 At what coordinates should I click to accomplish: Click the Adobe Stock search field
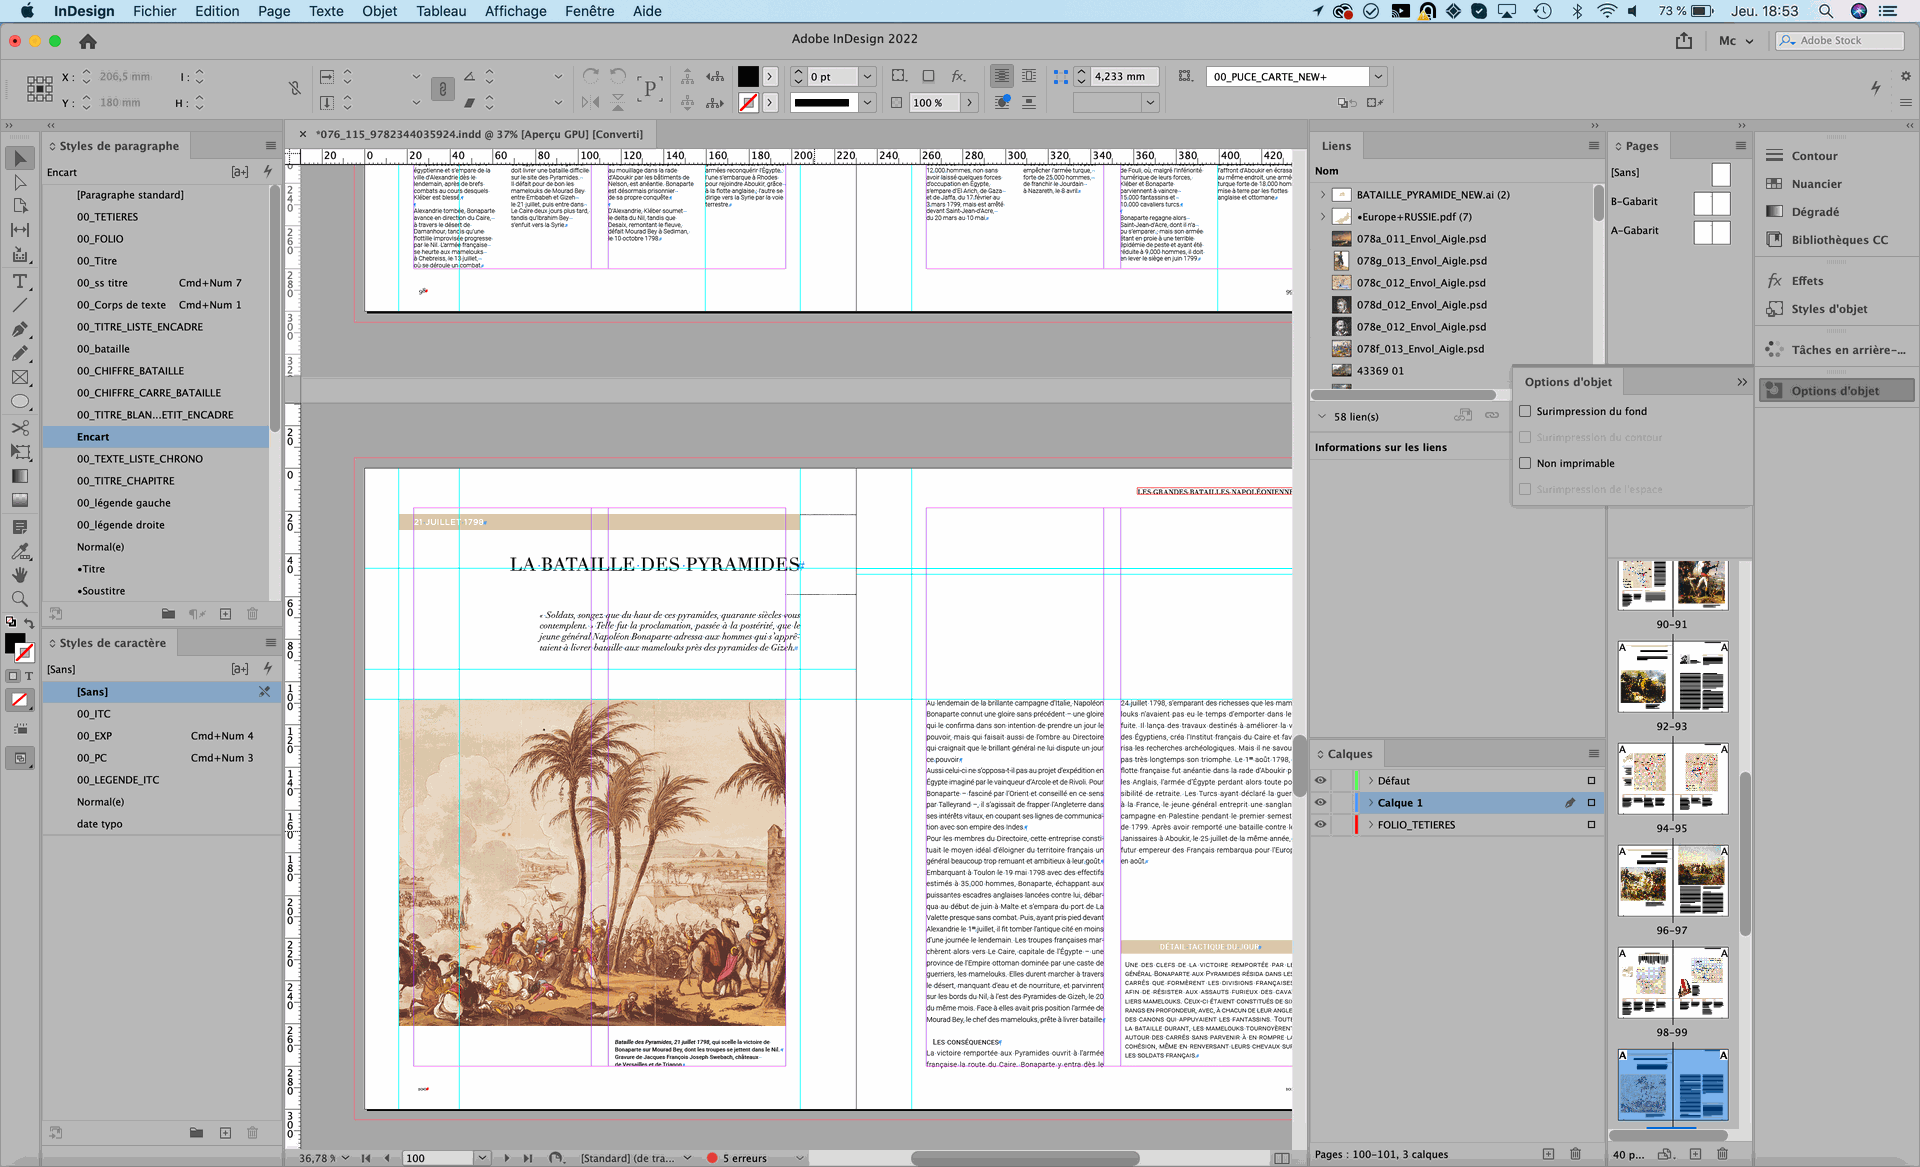click(1840, 40)
